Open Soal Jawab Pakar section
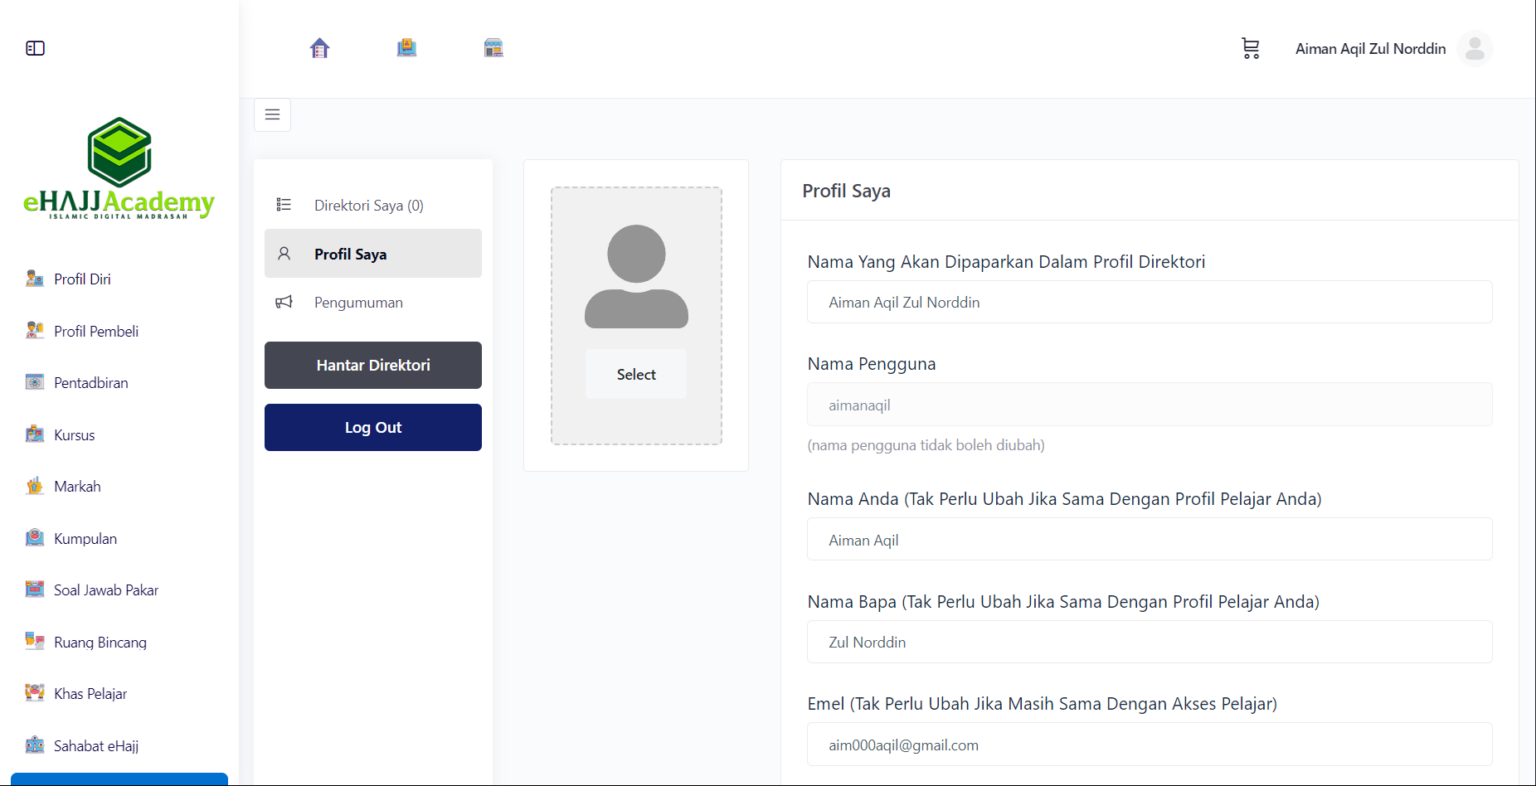Image resolution: width=1536 pixels, height=786 pixels. tap(106, 590)
